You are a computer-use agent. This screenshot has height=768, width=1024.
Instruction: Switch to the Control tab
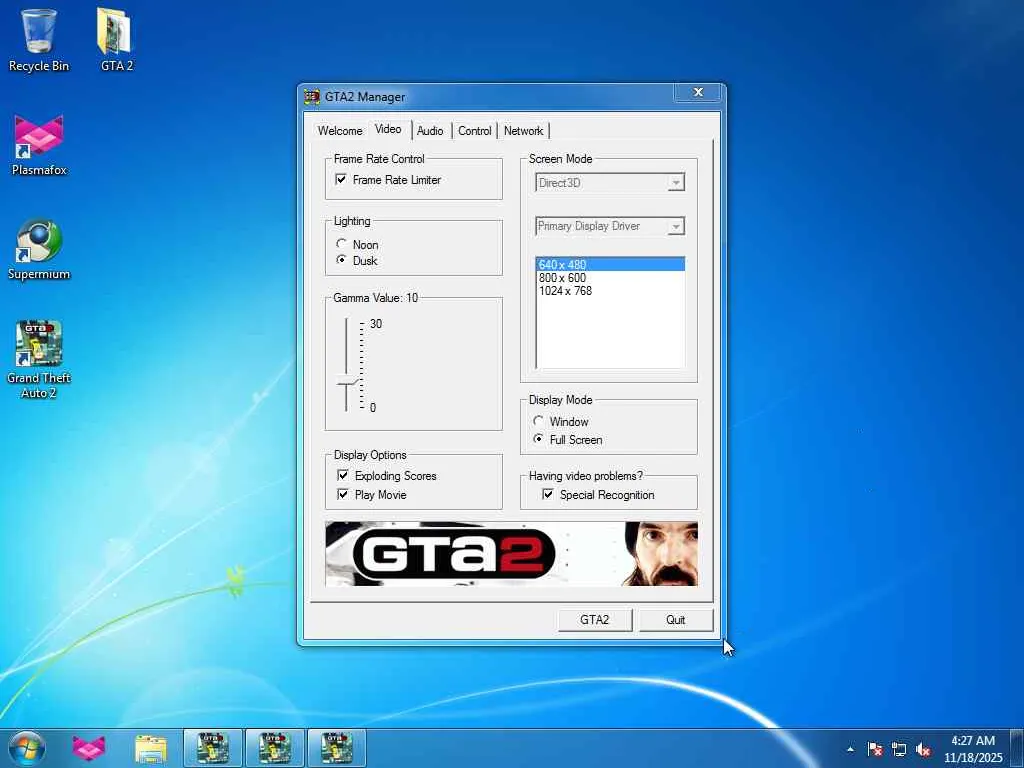pos(474,131)
